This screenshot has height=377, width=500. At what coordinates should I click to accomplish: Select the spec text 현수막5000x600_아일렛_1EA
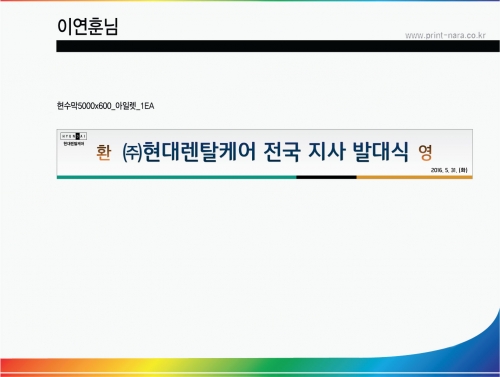(105, 106)
